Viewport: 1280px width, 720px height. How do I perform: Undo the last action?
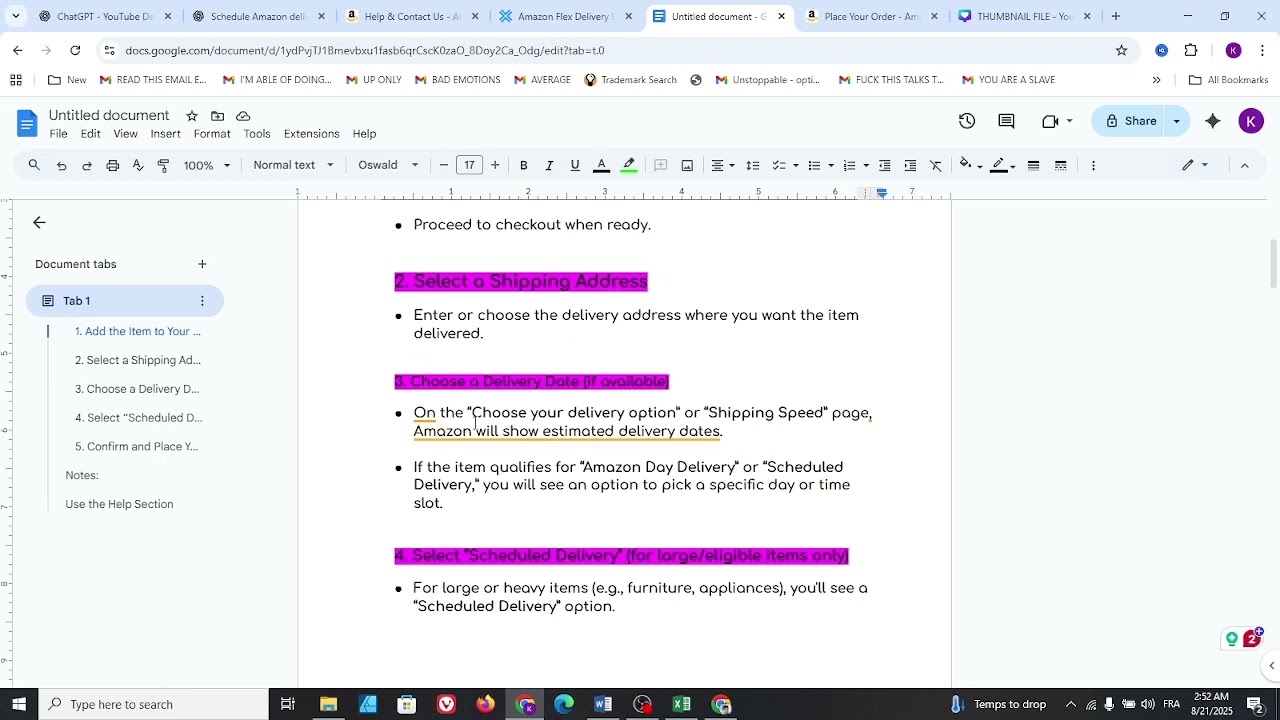[61, 165]
